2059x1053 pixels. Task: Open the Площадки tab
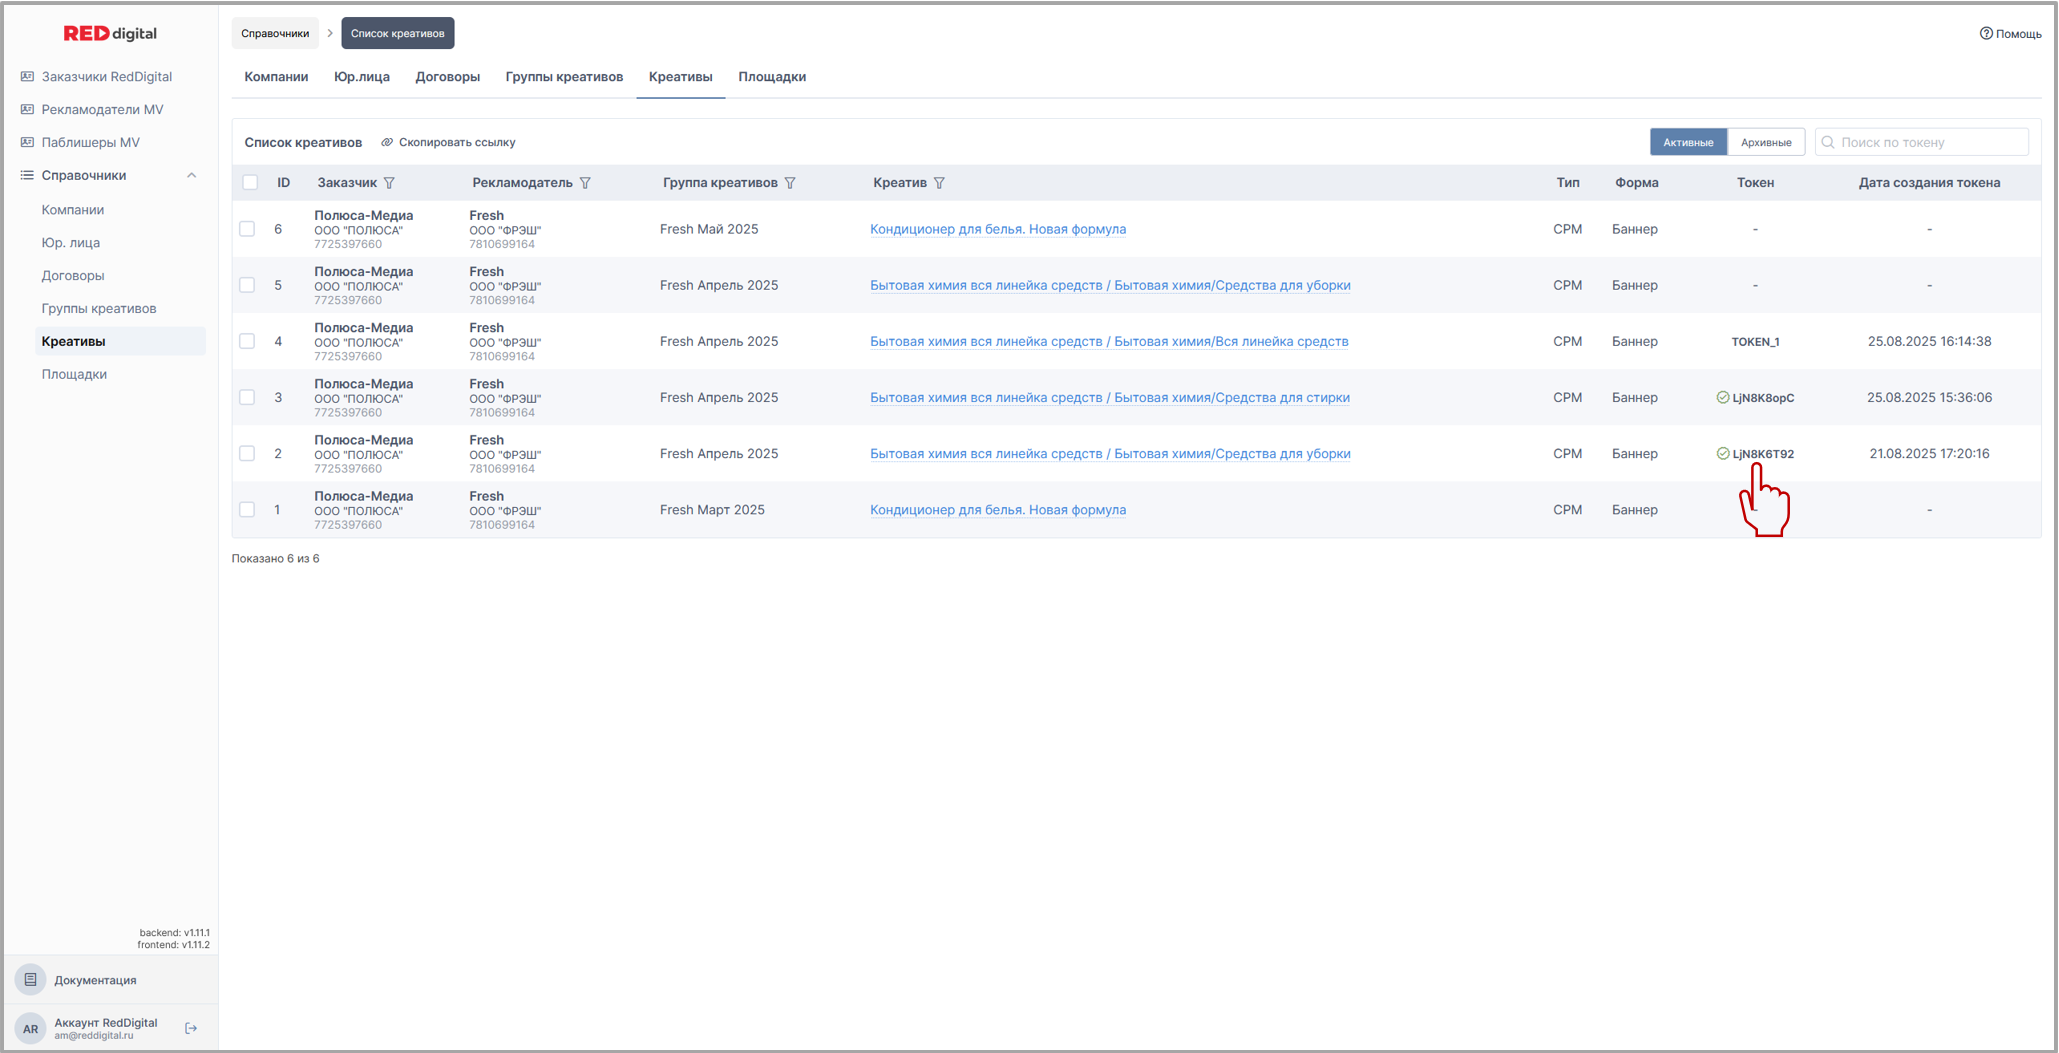[771, 77]
